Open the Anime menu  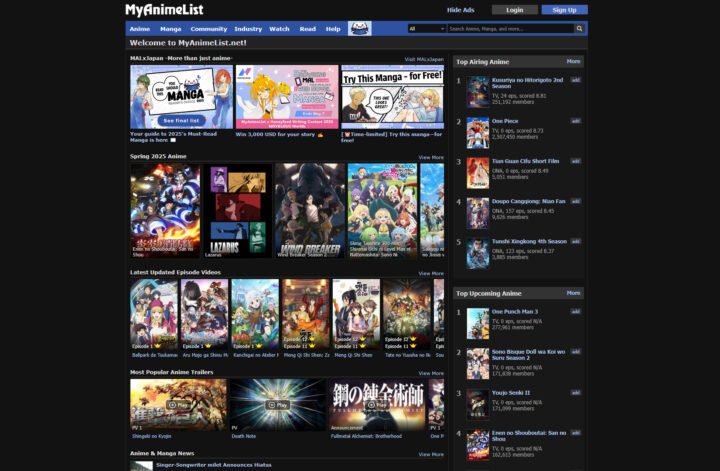point(140,28)
